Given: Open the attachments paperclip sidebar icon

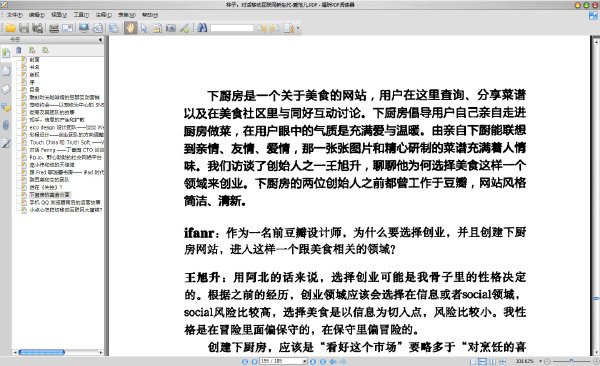Looking at the screenshot, I should (6, 125).
